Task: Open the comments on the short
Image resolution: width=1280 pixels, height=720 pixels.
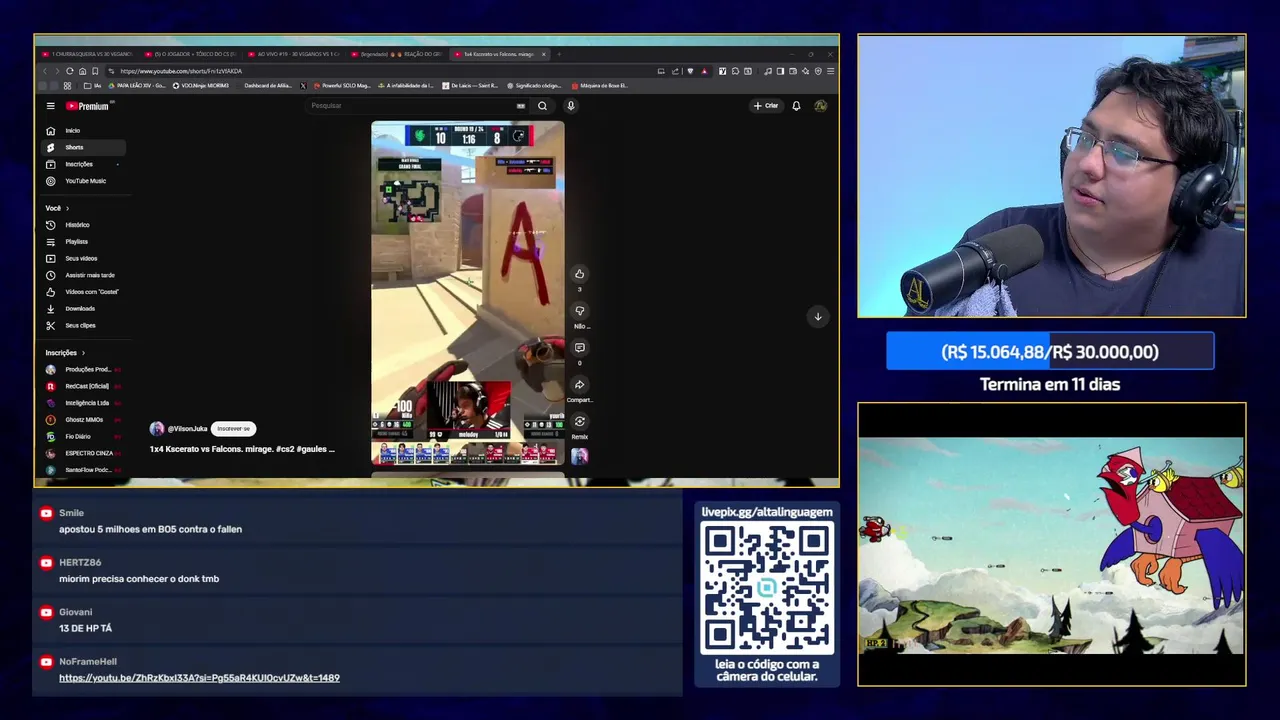Action: pyautogui.click(x=579, y=348)
